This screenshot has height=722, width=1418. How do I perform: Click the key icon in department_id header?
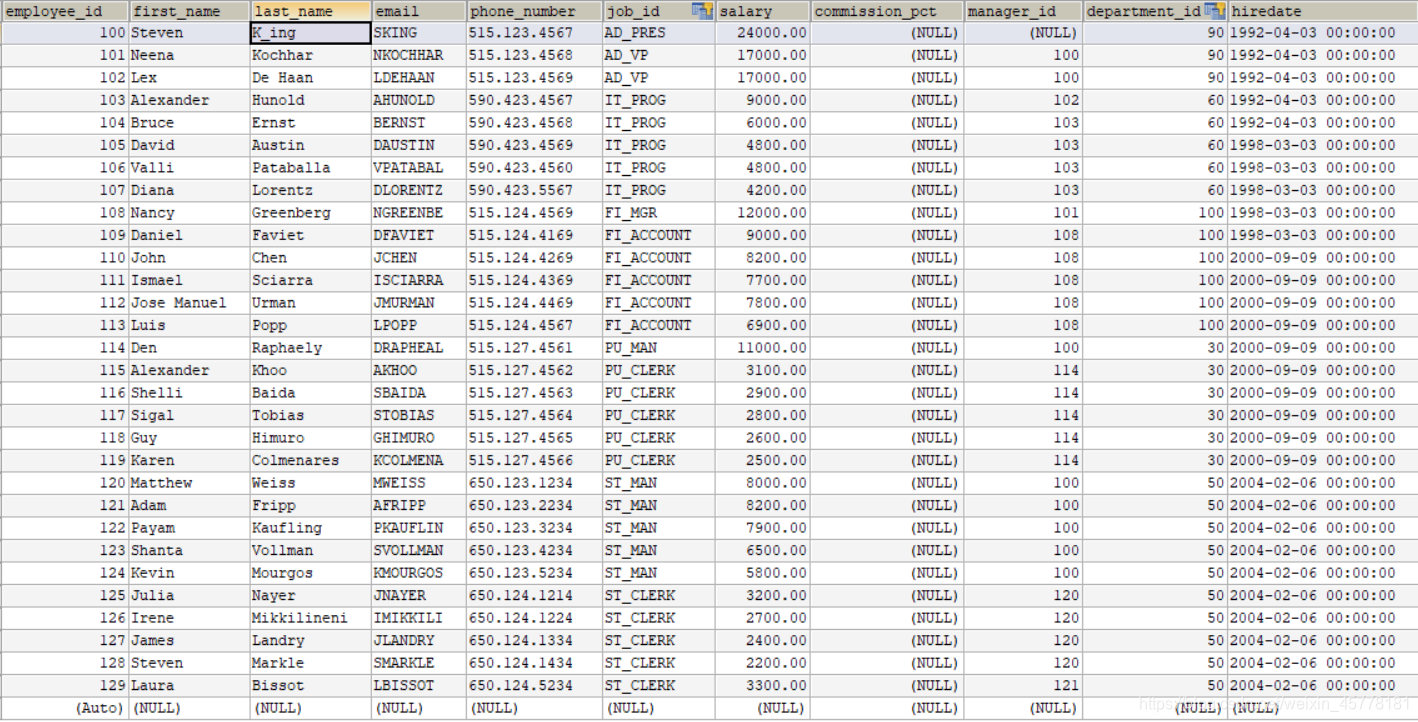pyautogui.click(x=1215, y=11)
